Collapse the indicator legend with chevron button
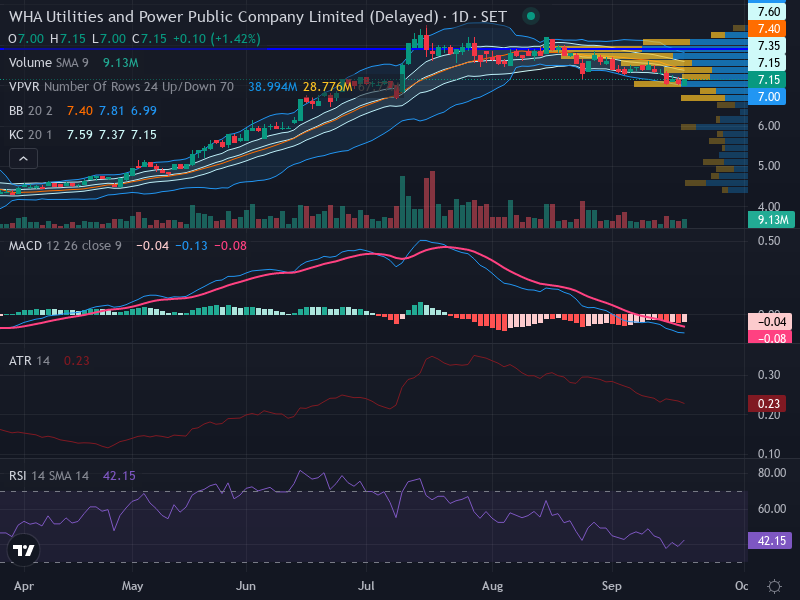Image resolution: width=800 pixels, height=600 pixels. [23, 159]
